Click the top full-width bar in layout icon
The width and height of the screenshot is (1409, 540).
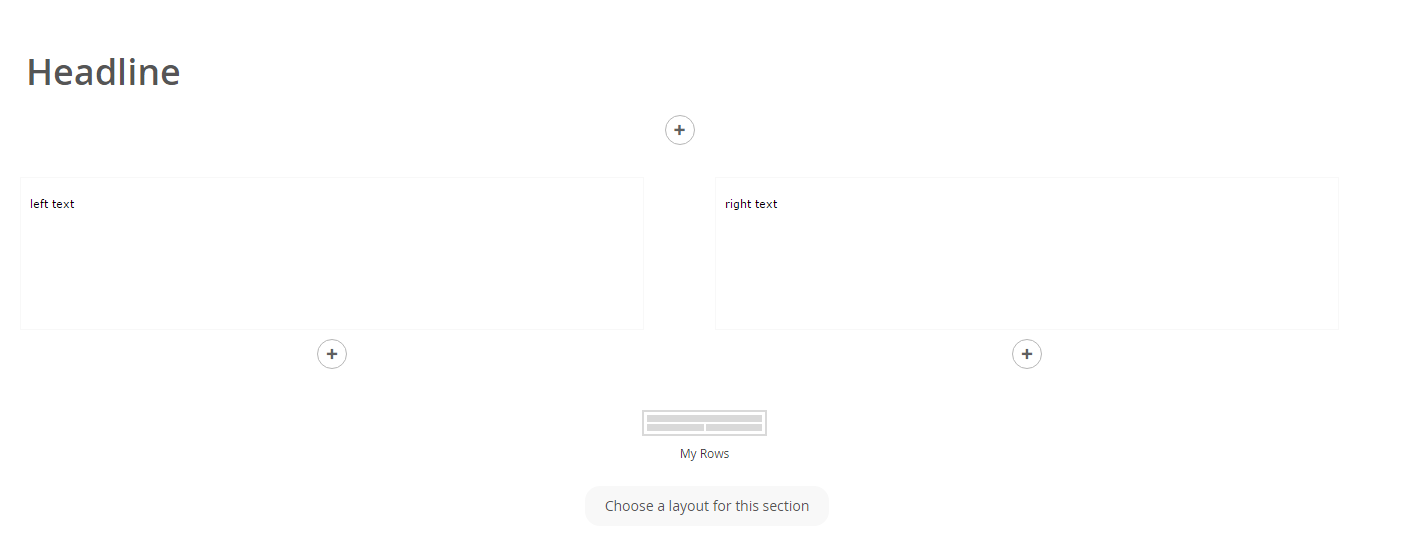(704, 418)
